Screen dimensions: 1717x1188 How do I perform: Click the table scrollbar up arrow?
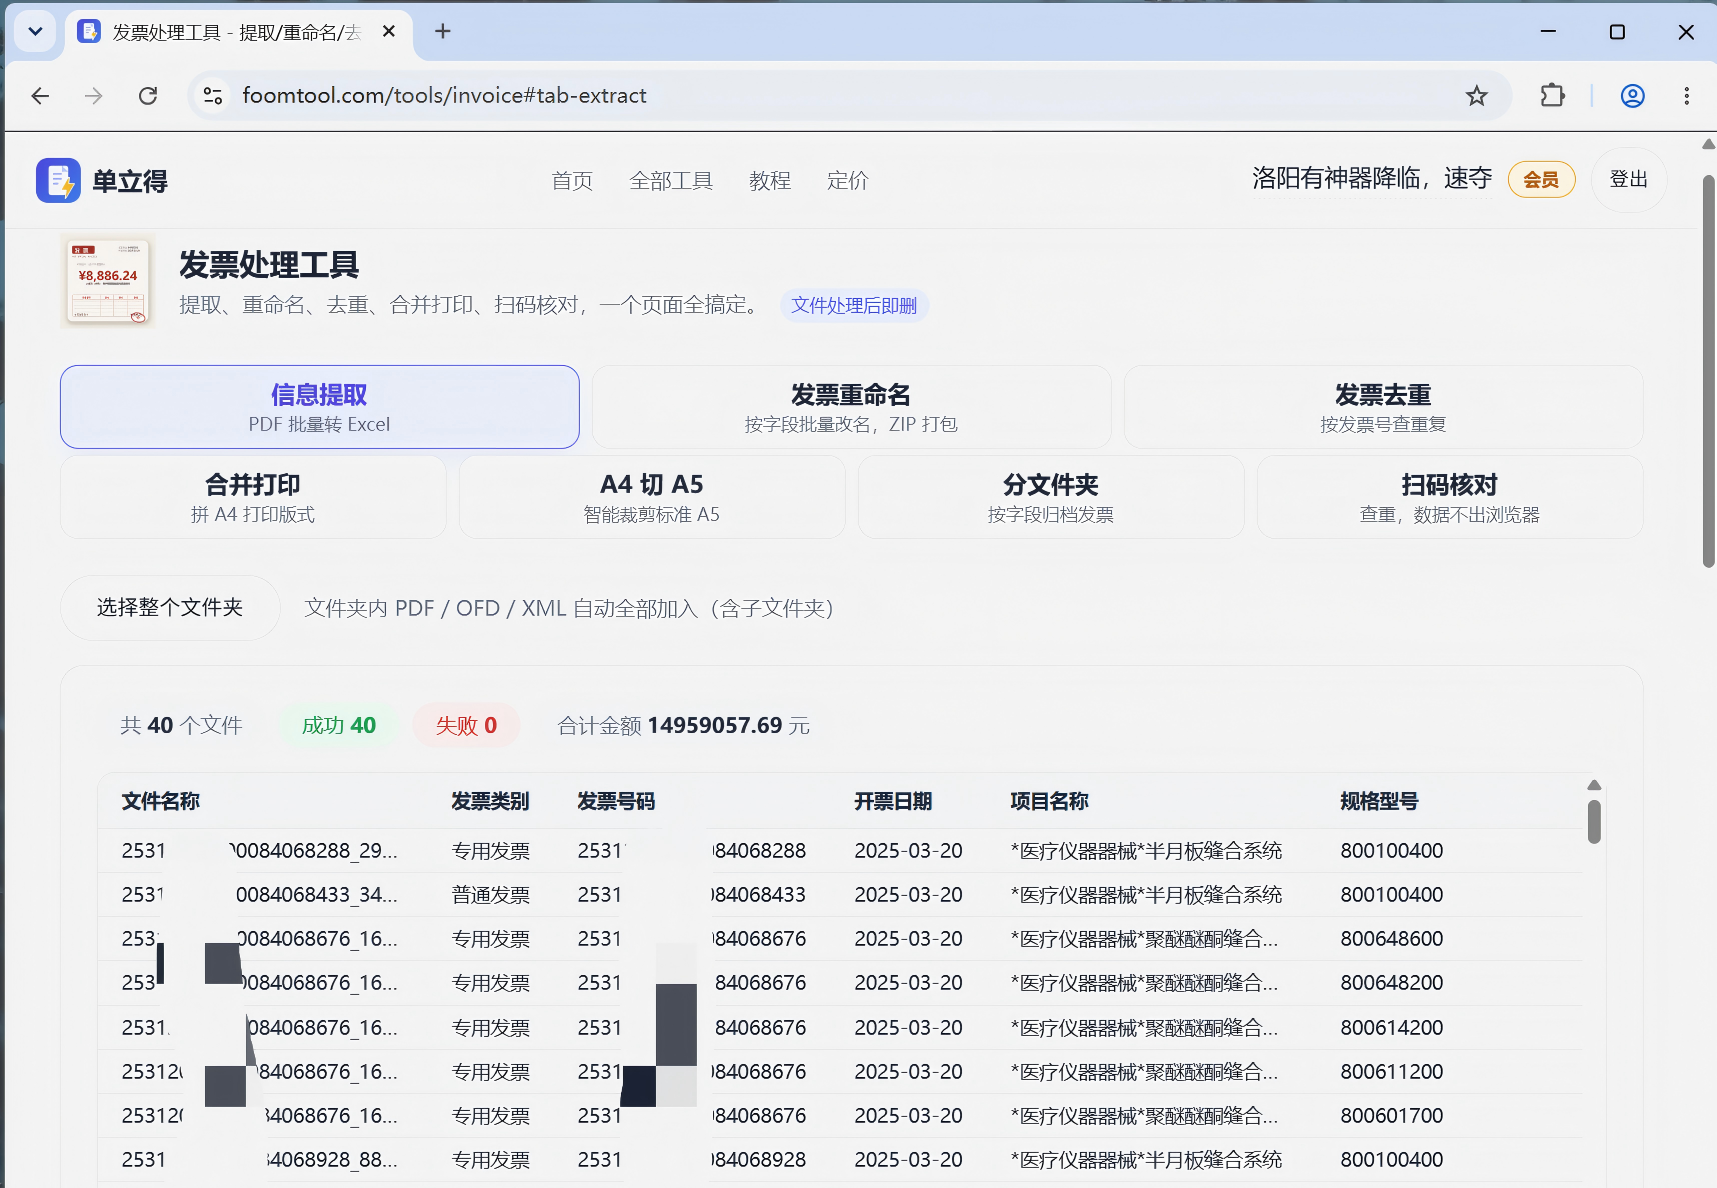pyautogui.click(x=1594, y=785)
